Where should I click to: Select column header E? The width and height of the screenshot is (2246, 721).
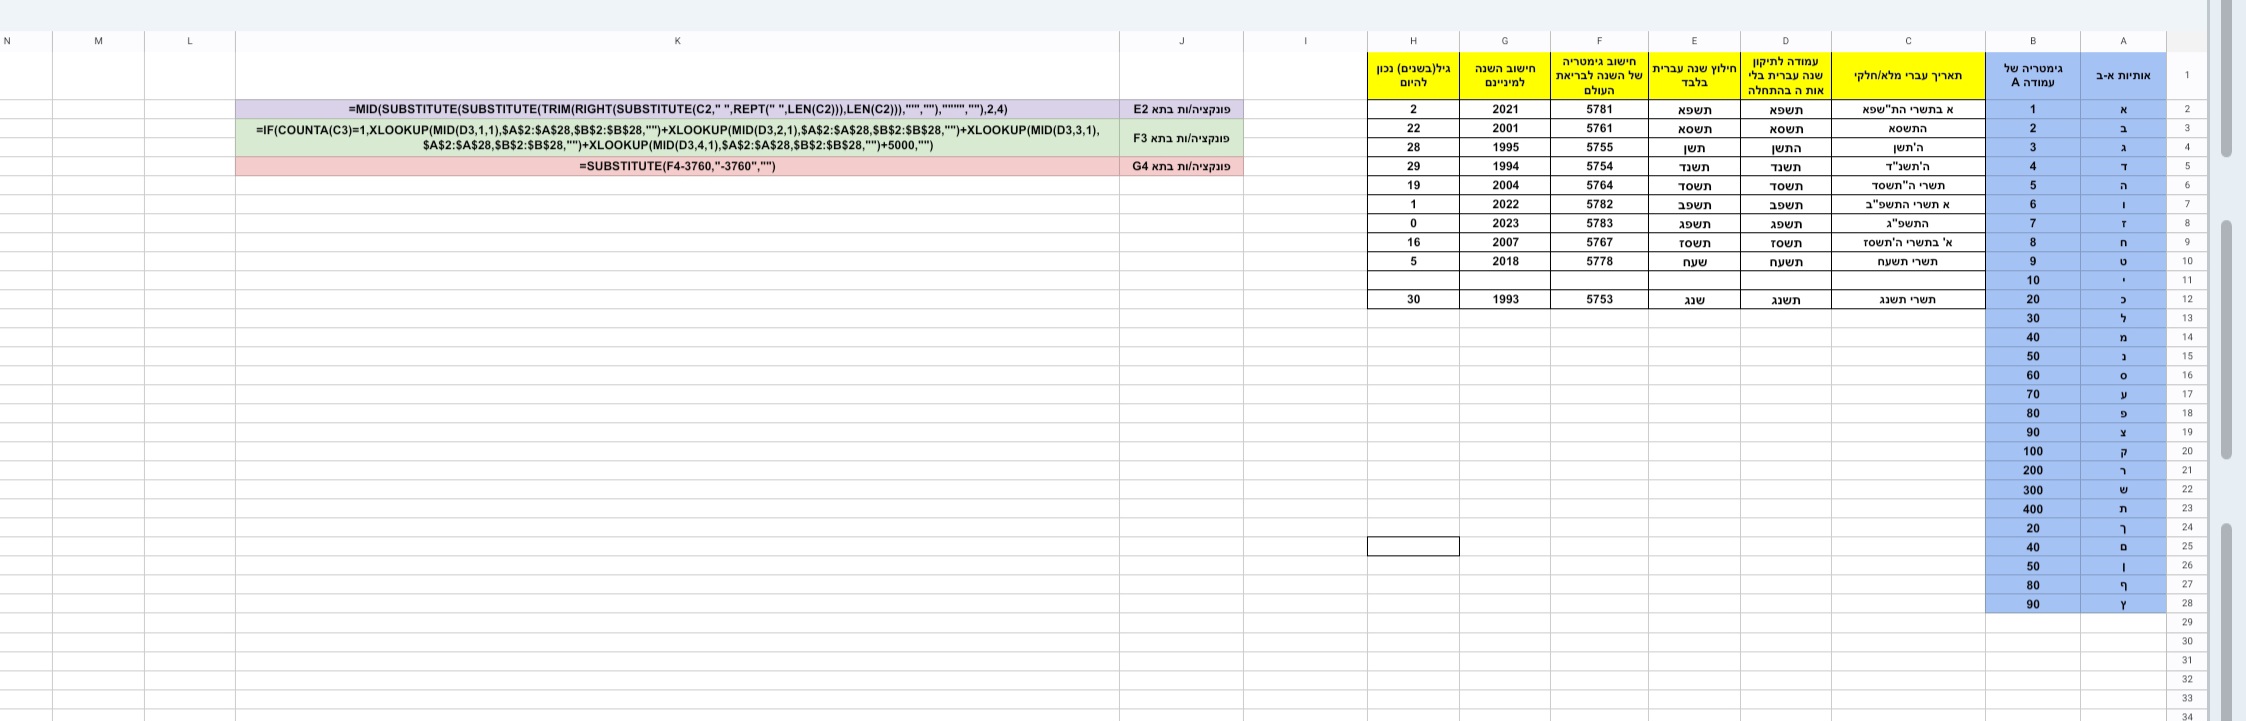1694,41
